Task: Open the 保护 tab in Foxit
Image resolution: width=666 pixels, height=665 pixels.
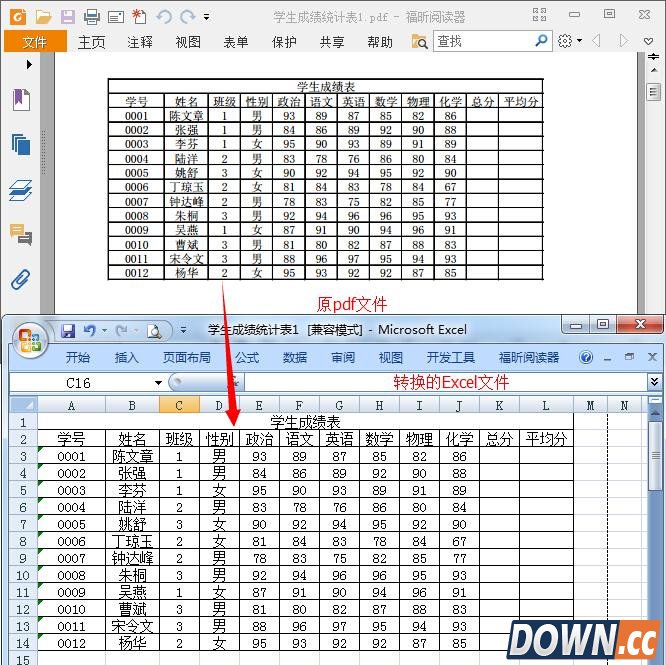Action: (284, 42)
